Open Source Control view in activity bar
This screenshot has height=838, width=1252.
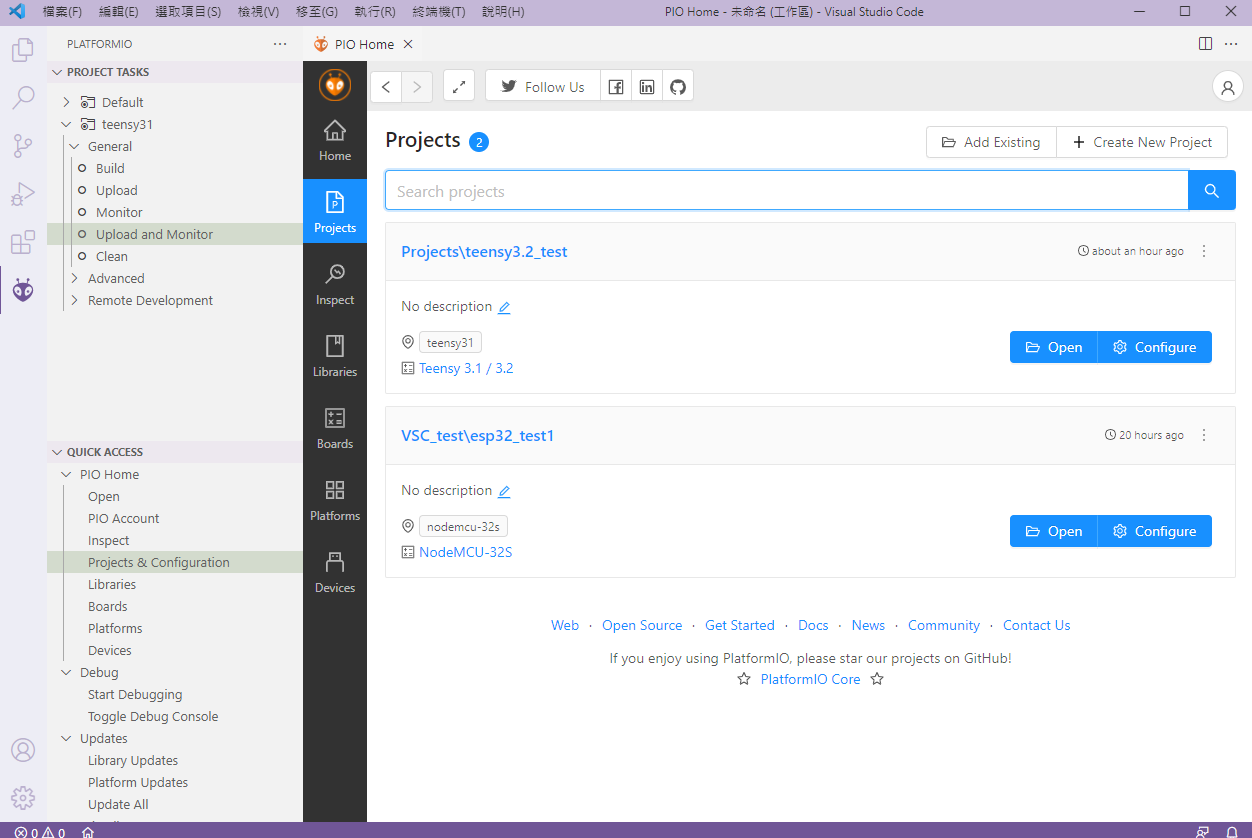(x=23, y=146)
